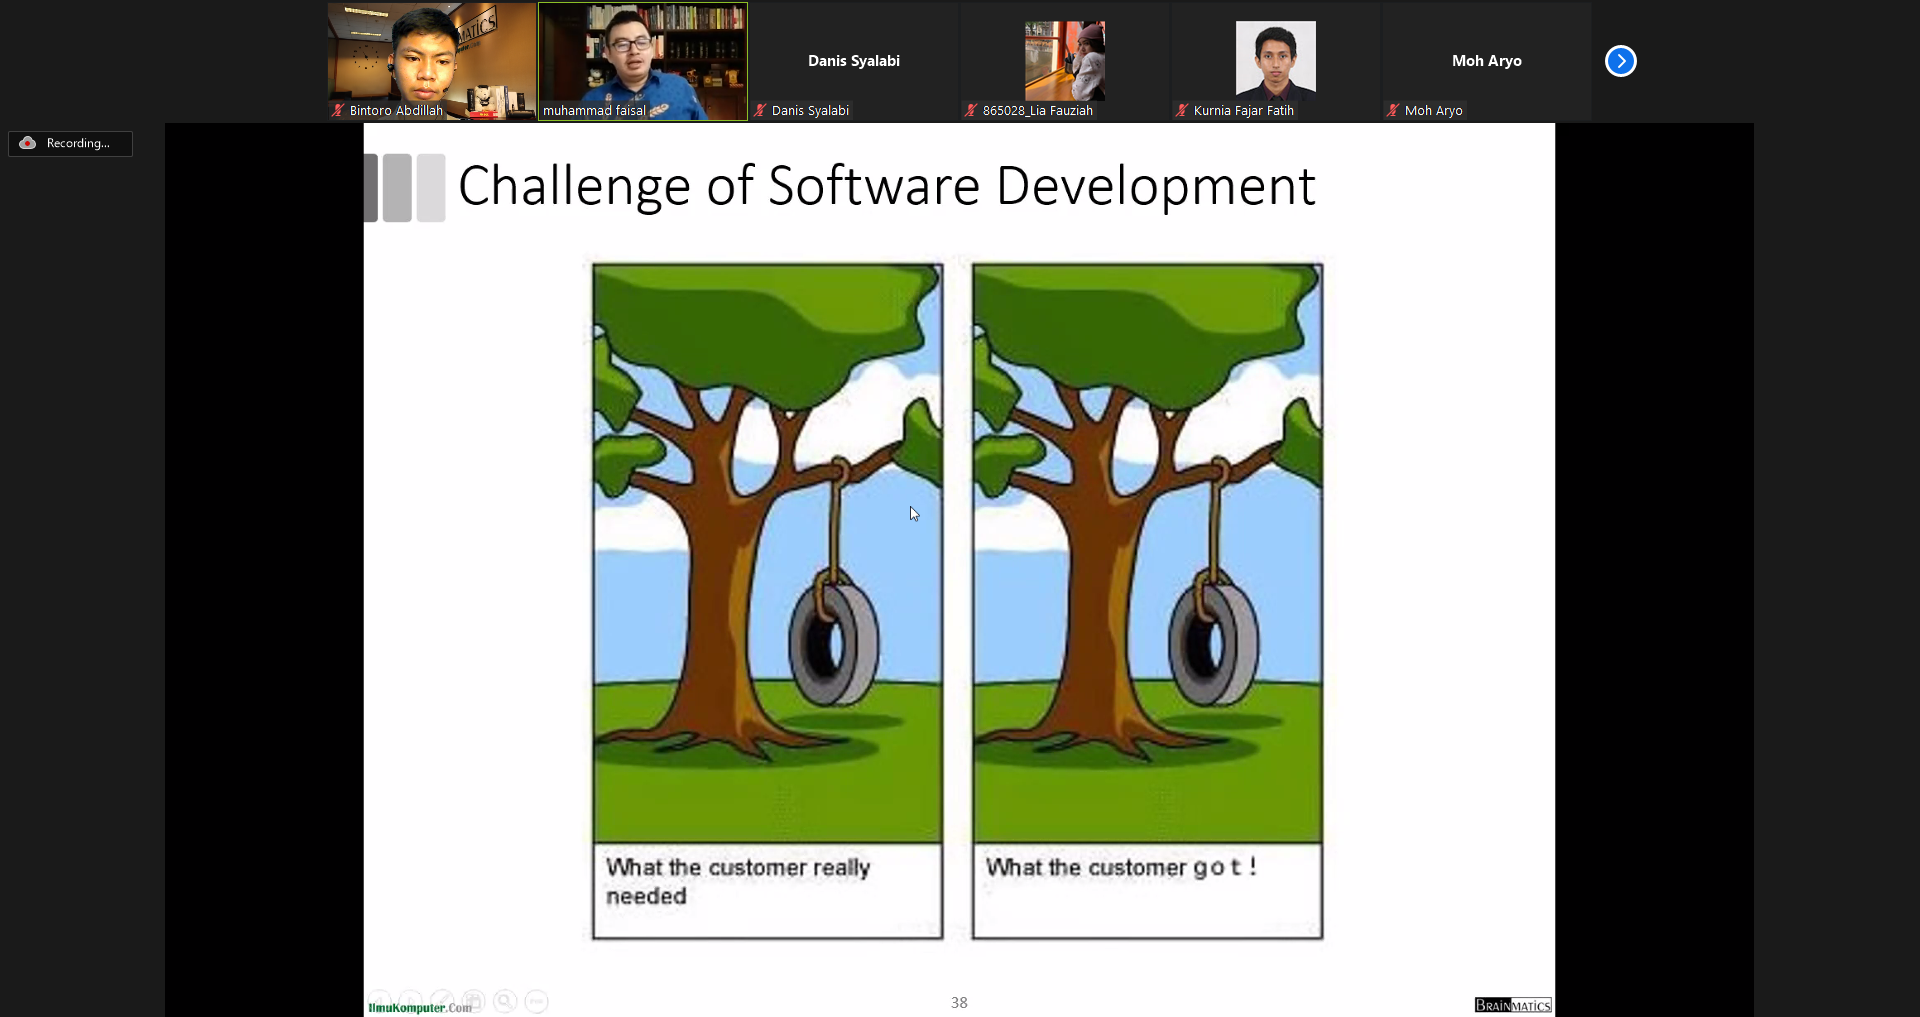Click Lia Fauziah's profile picture
1920x1017 pixels.
1064,60
